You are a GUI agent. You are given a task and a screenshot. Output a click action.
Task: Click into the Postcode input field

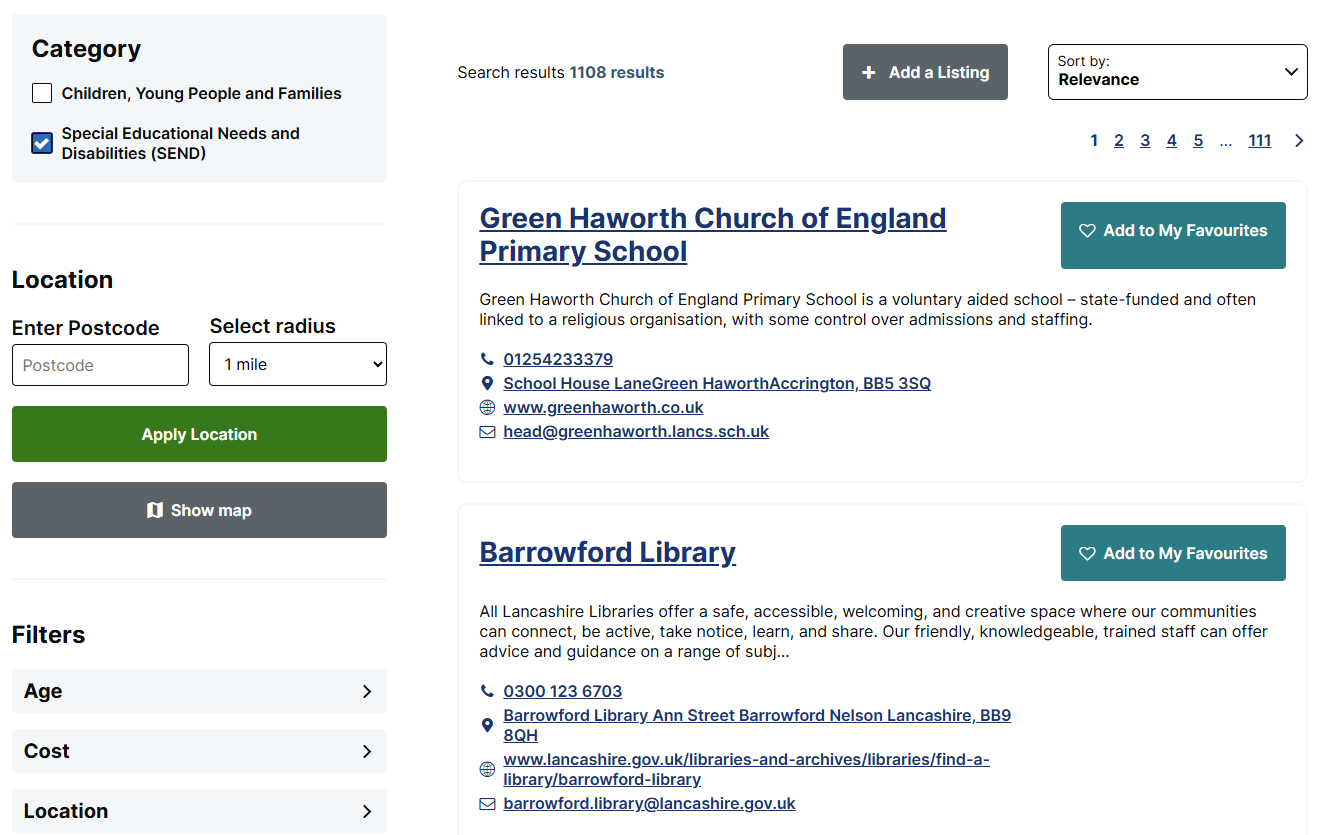[100, 365]
